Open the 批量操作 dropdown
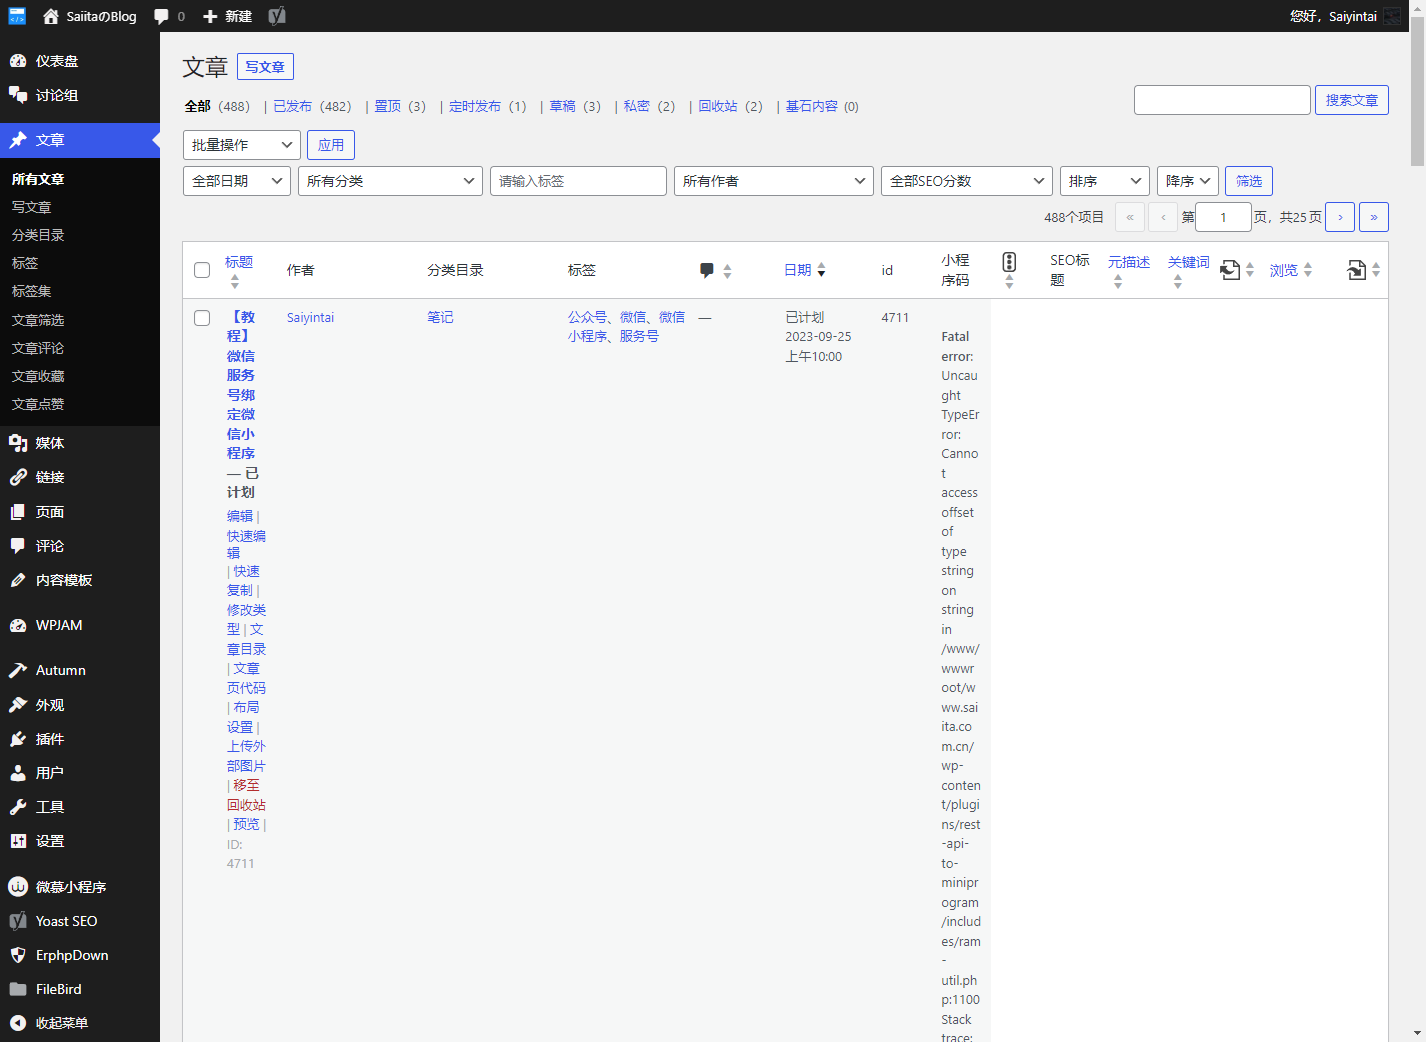This screenshot has width=1426, height=1042. click(x=241, y=144)
